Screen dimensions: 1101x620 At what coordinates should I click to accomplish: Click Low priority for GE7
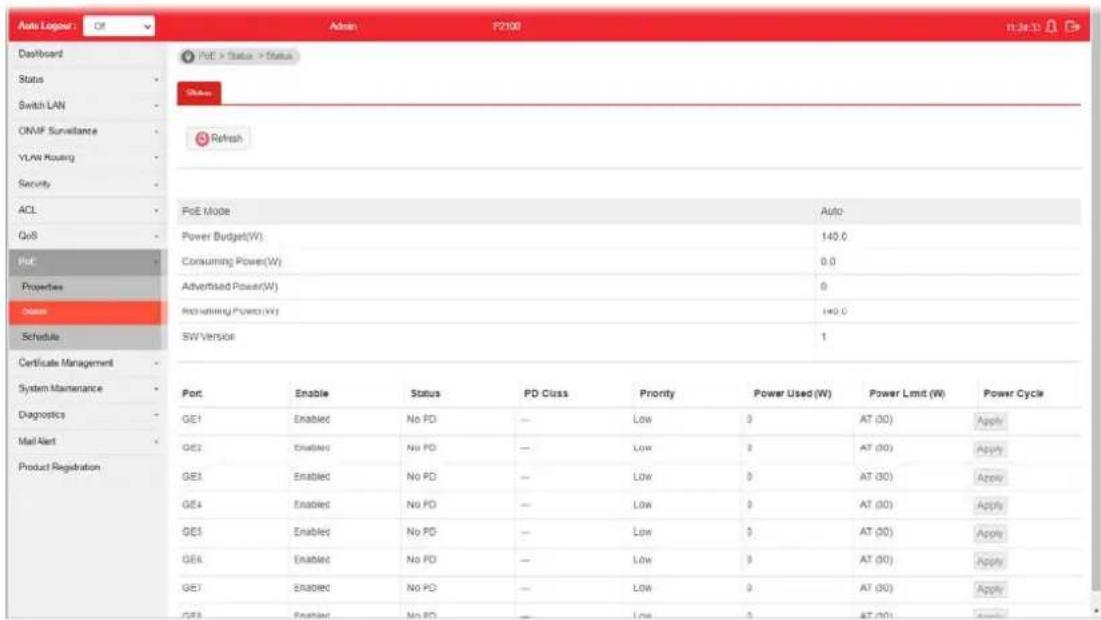642,588
